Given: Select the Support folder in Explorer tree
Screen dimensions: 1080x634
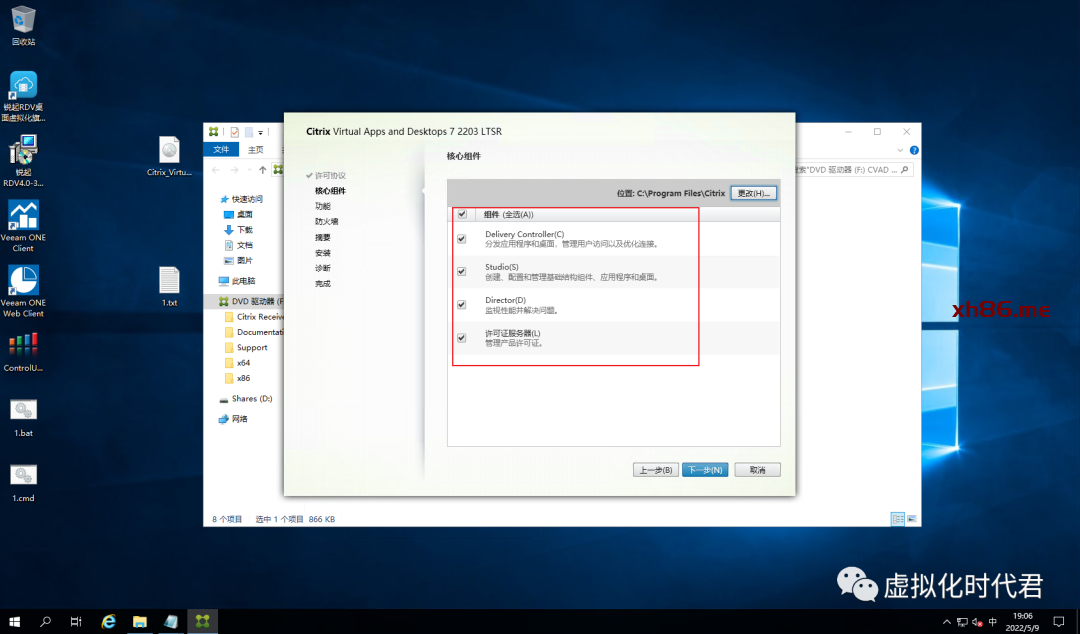Looking at the screenshot, I should click(252, 347).
